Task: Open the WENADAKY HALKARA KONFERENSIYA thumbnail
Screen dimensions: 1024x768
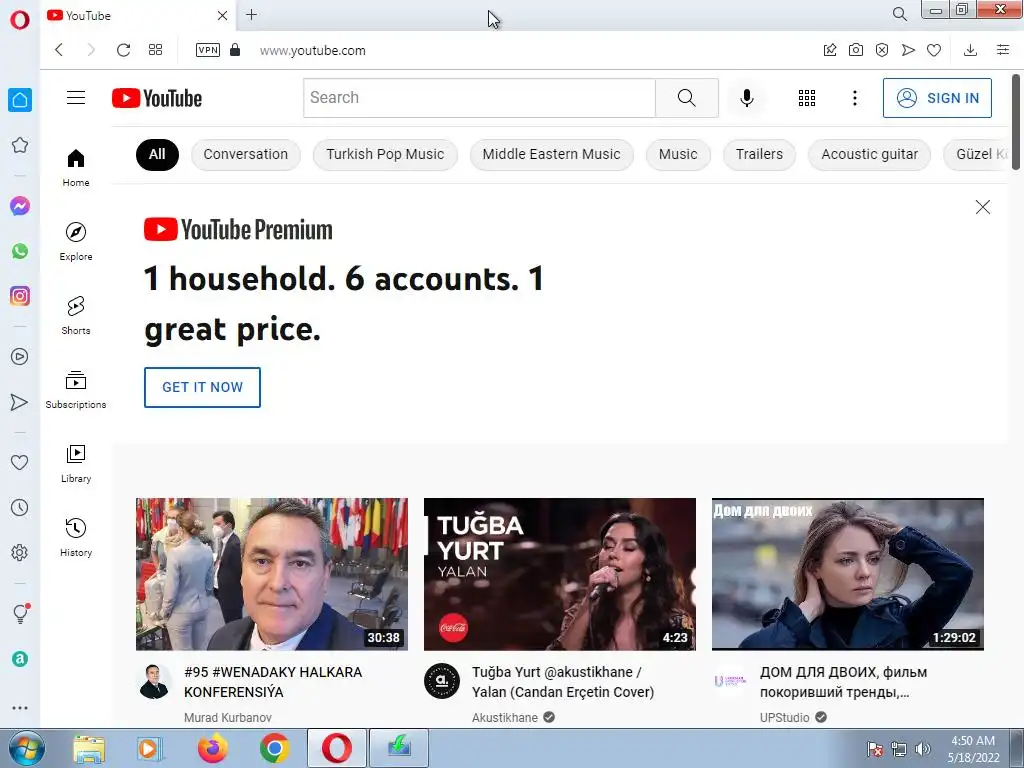Action: point(272,574)
